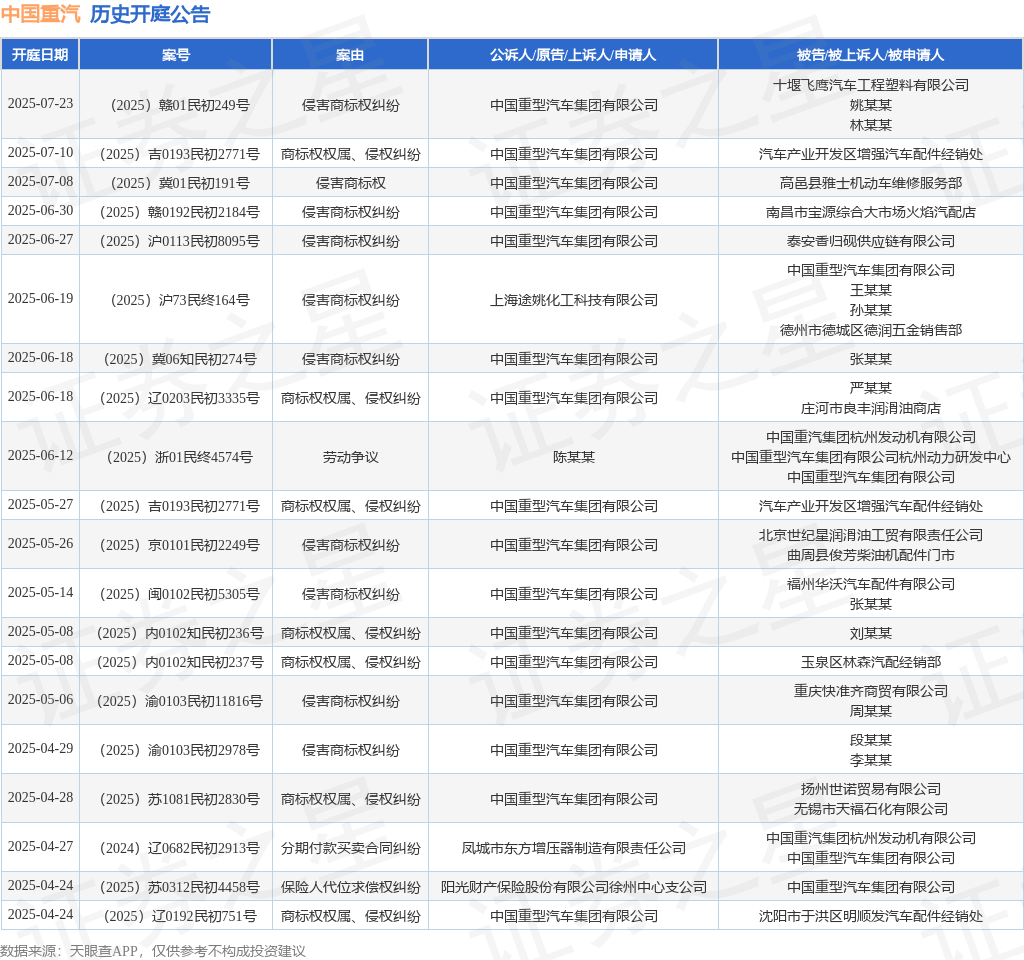The width and height of the screenshot is (1024, 960).
Task: Select the 被告/被上诉人/被申请人 column header
Action: click(x=871, y=55)
